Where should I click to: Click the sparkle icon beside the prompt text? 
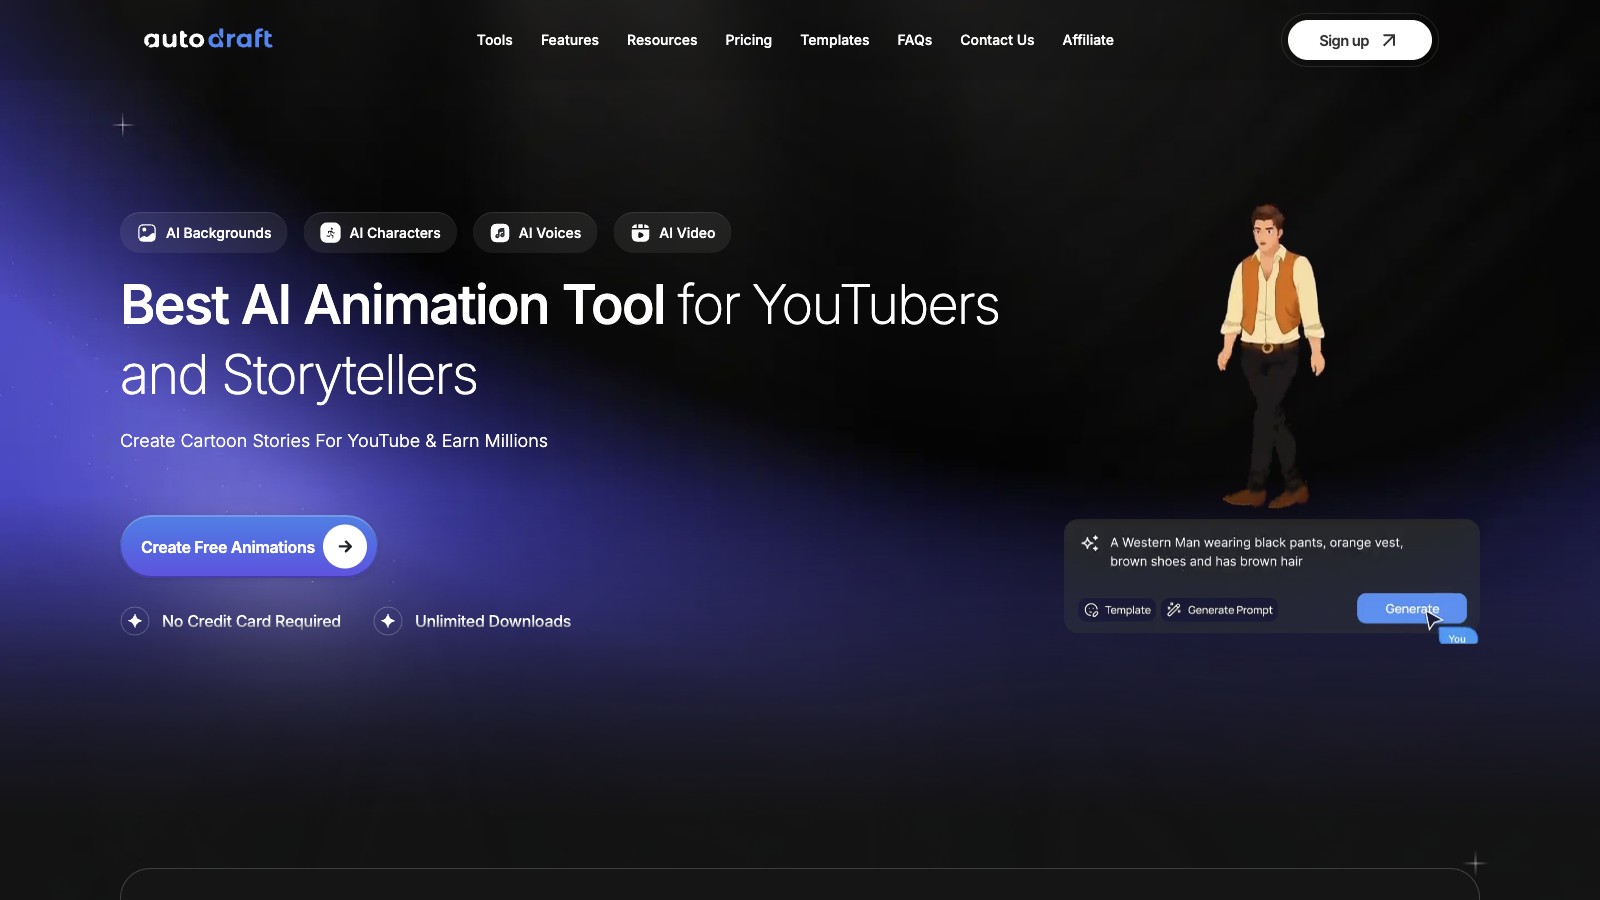(1090, 543)
